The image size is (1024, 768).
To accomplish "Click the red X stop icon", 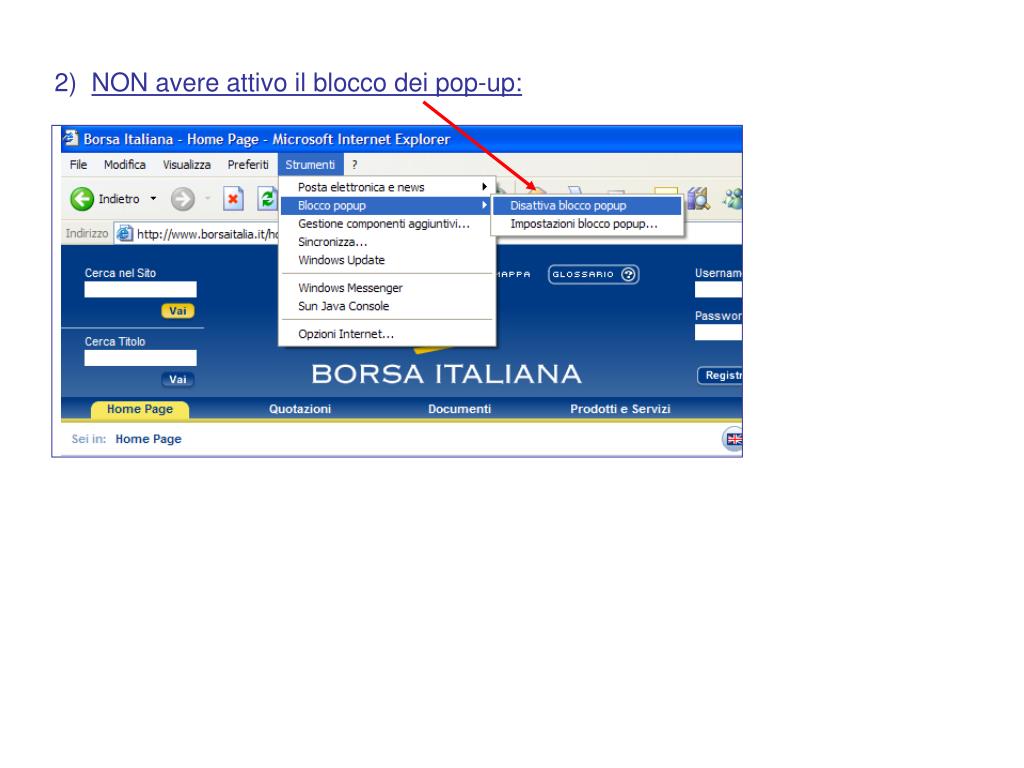I will 232,199.
